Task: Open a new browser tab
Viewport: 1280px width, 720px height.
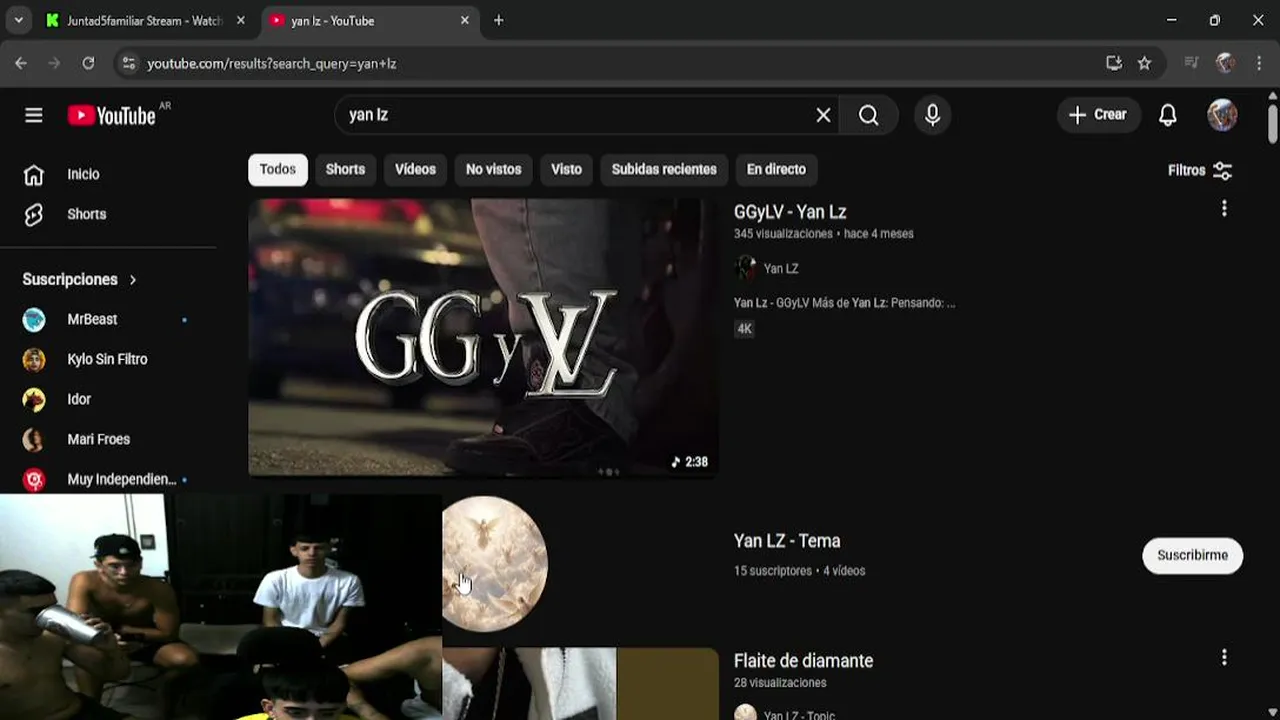Action: tap(499, 20)
